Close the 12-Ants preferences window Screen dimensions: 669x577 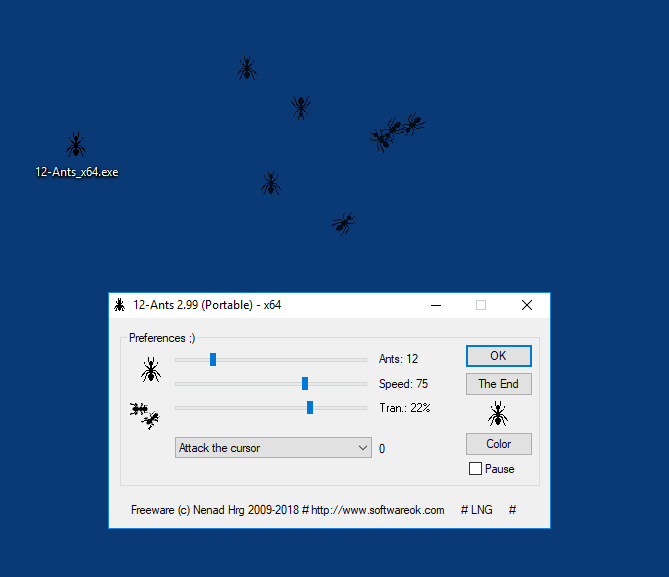click(527, 305)
